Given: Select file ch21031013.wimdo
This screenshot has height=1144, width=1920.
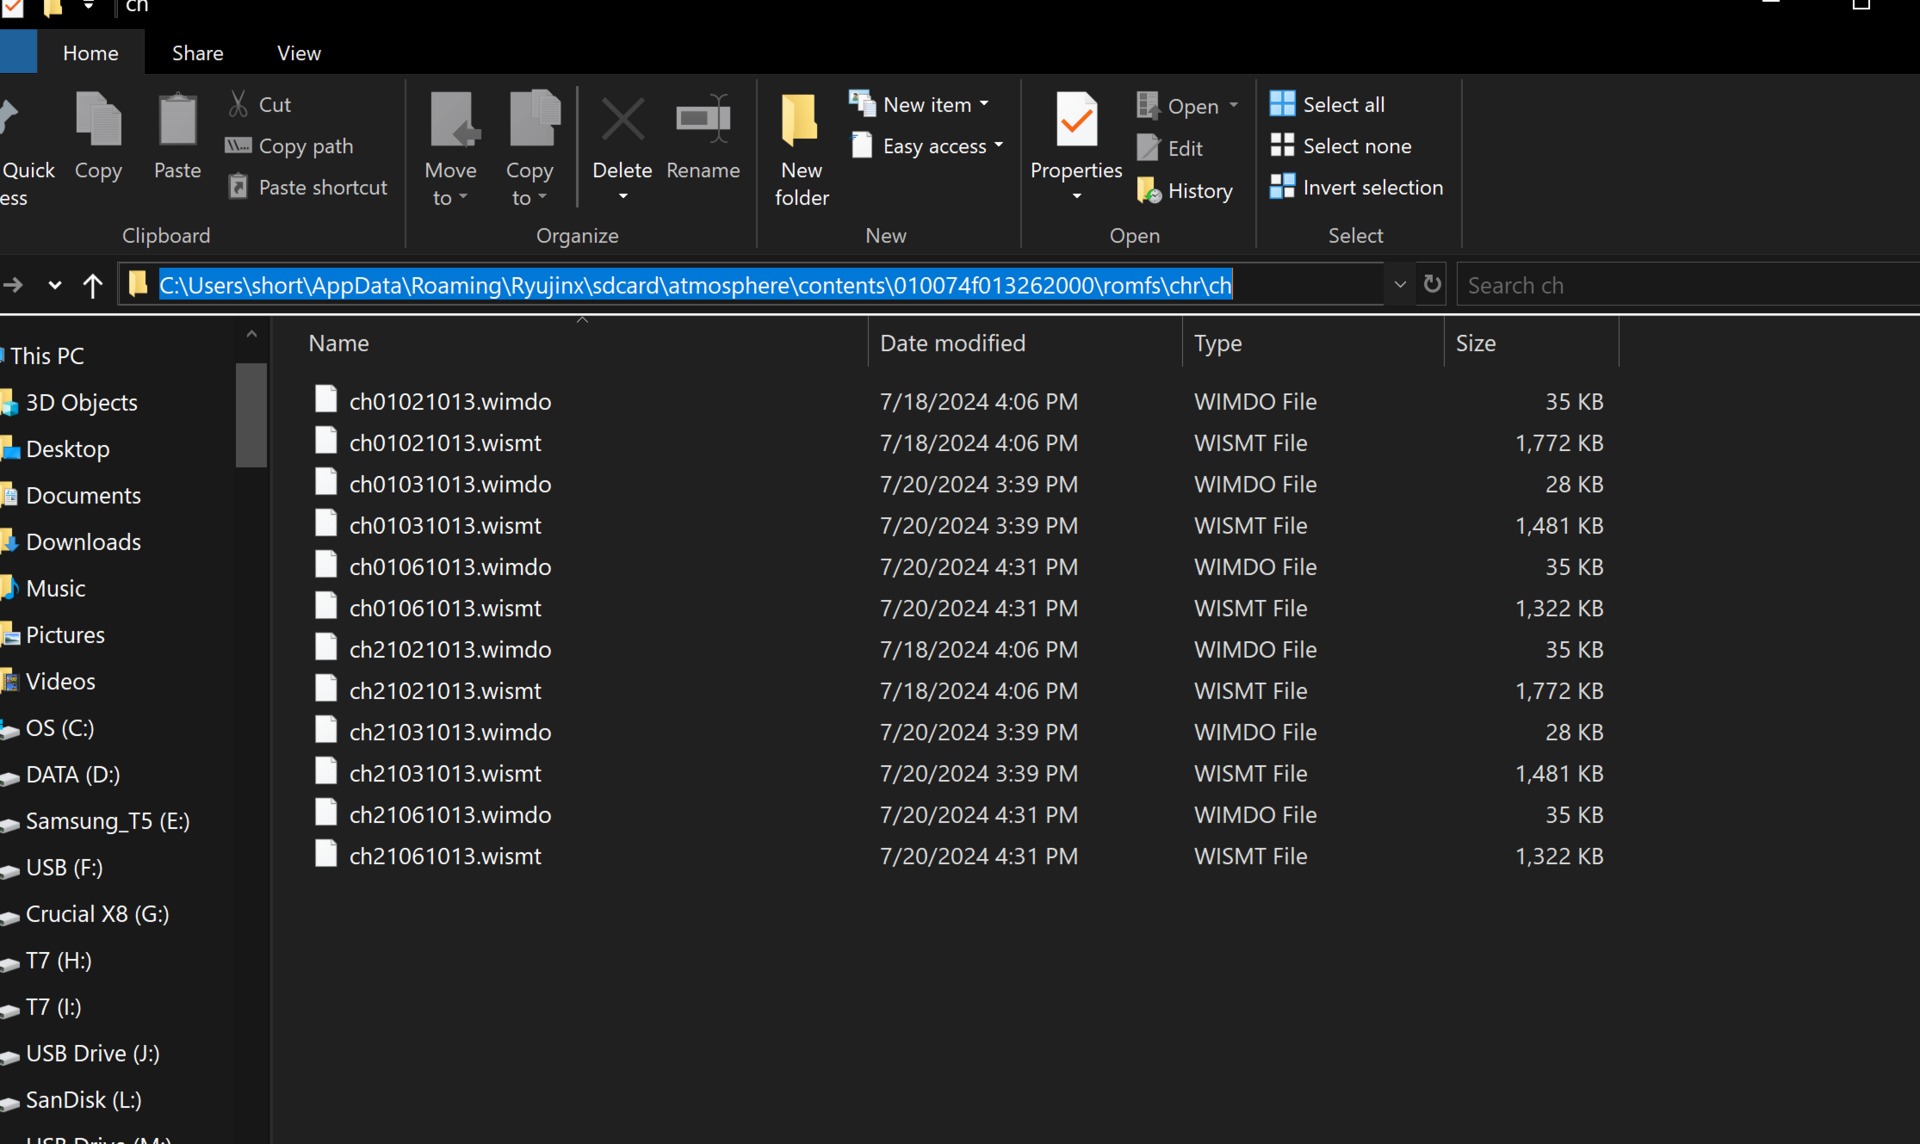Looking at the screenshot, I should pos(450,732).
